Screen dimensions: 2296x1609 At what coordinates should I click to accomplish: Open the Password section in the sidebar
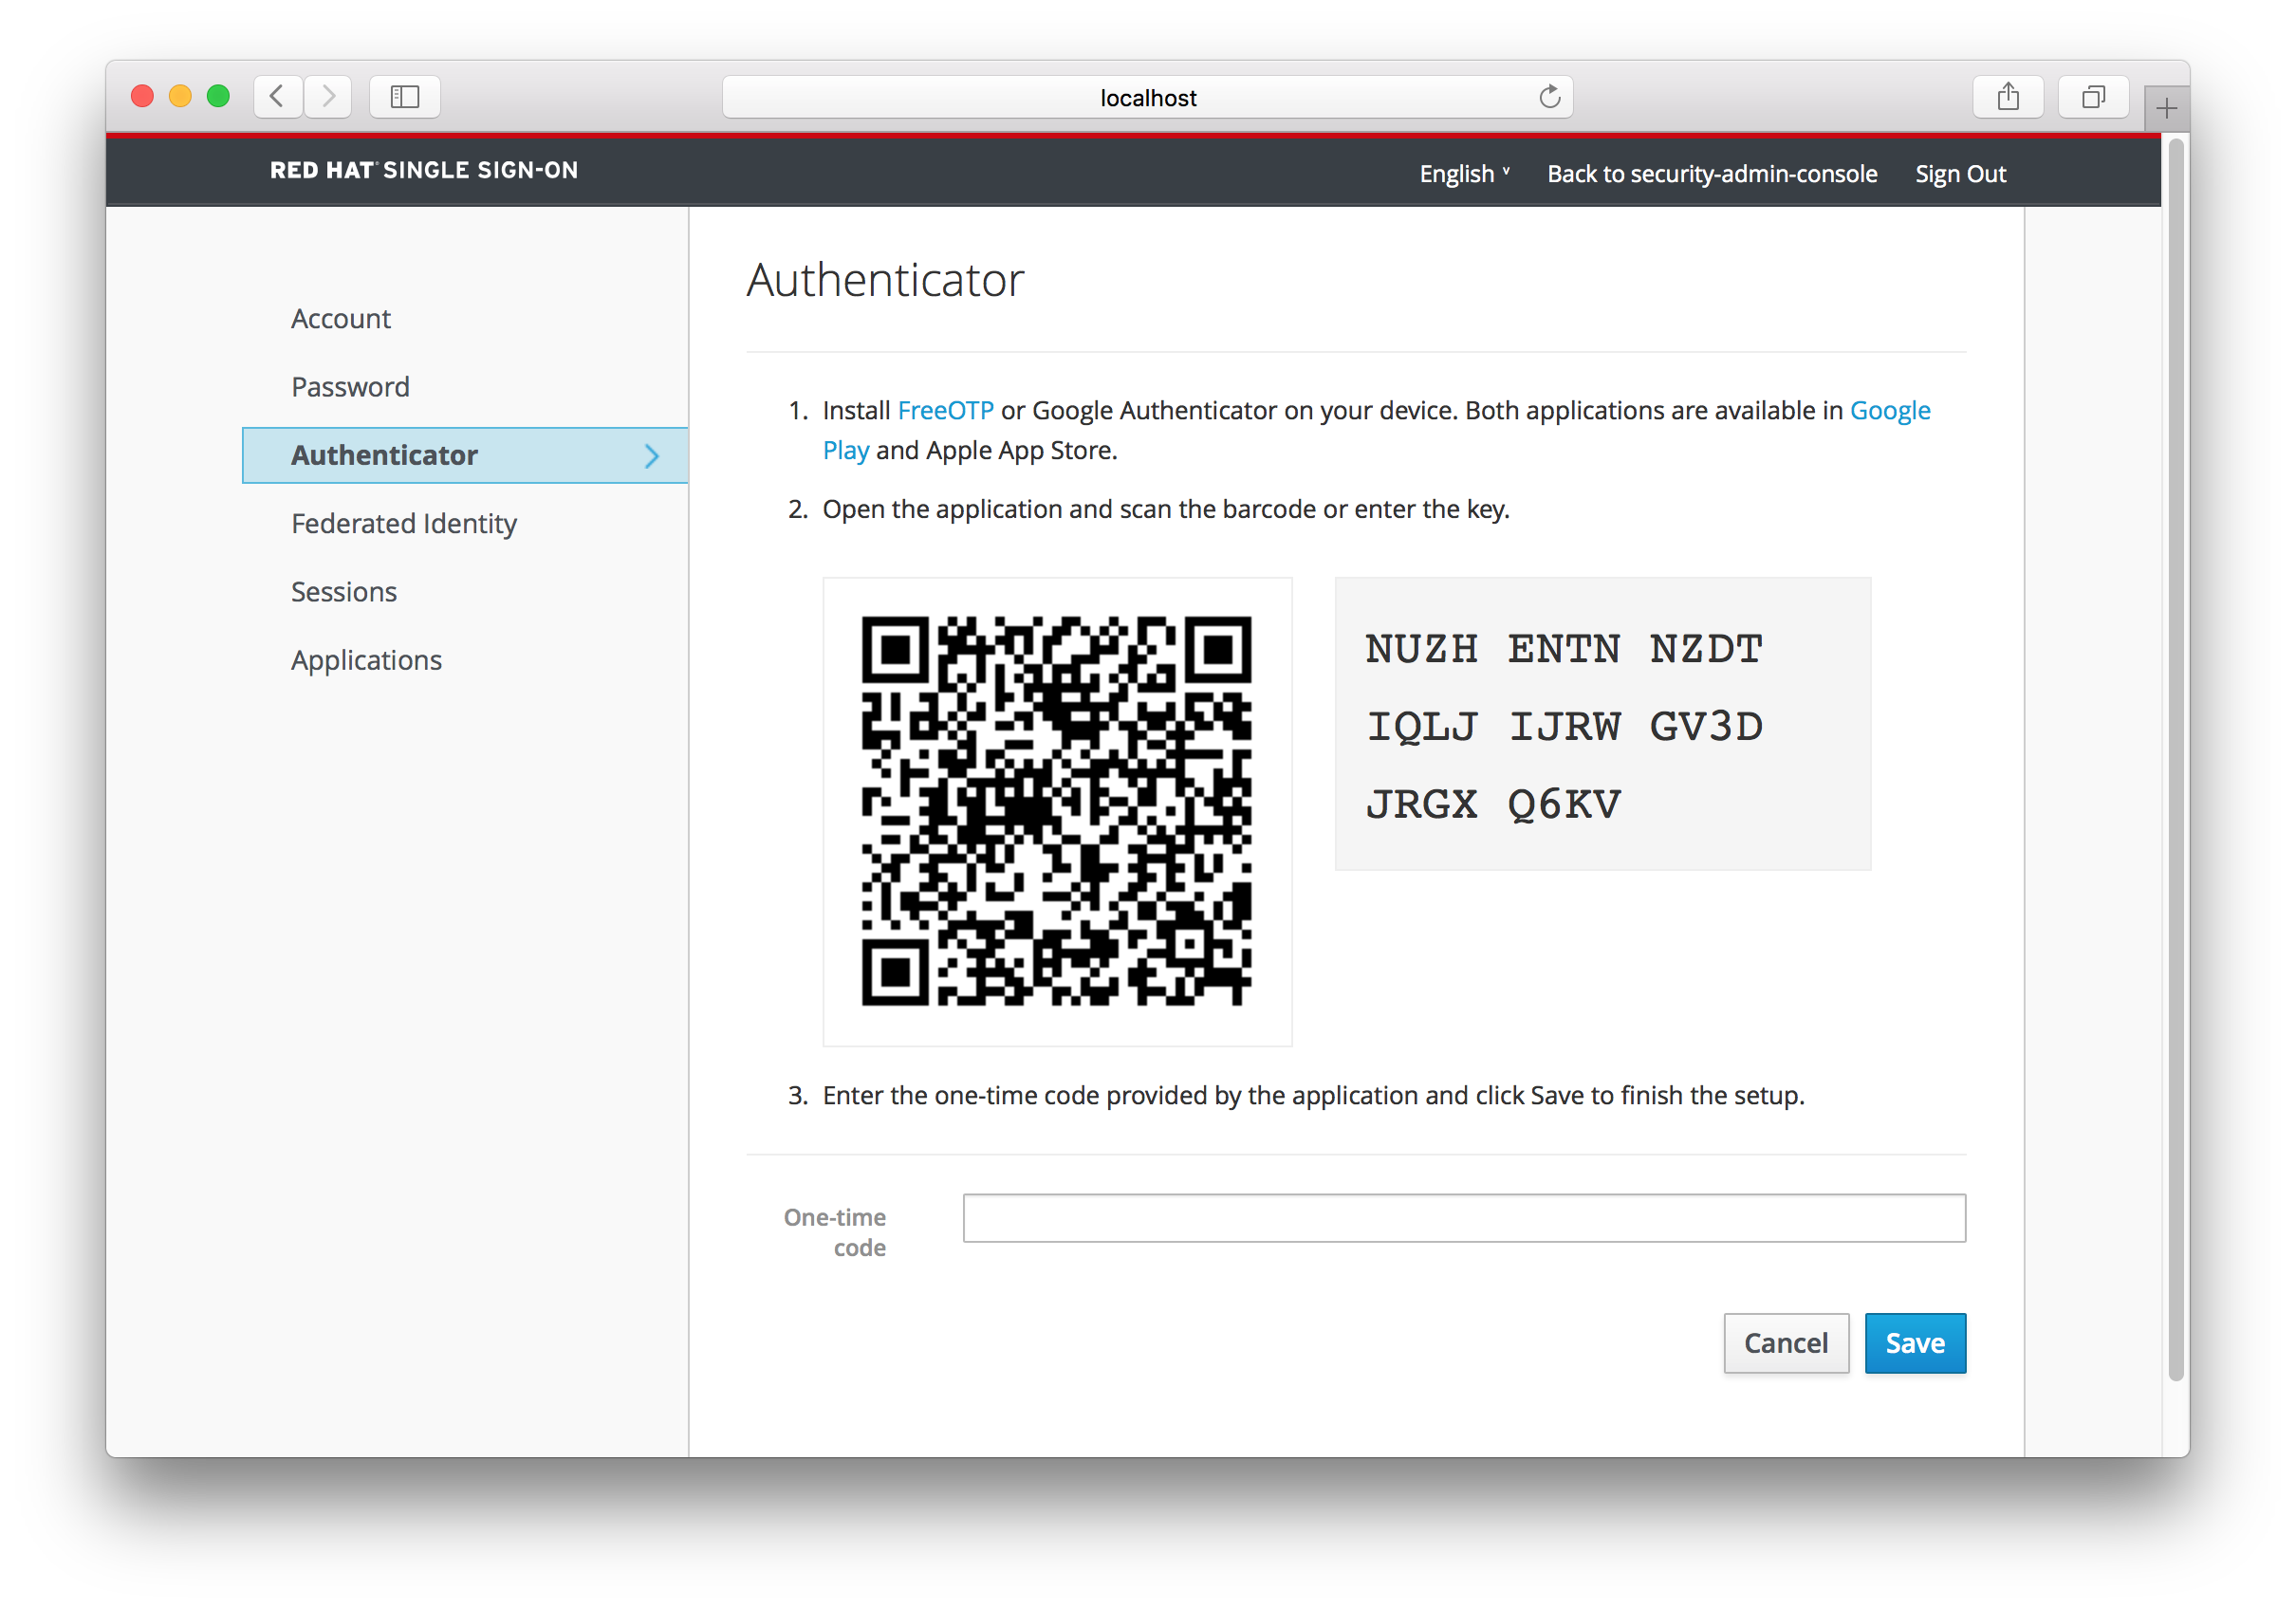click(x=350, y=386)
